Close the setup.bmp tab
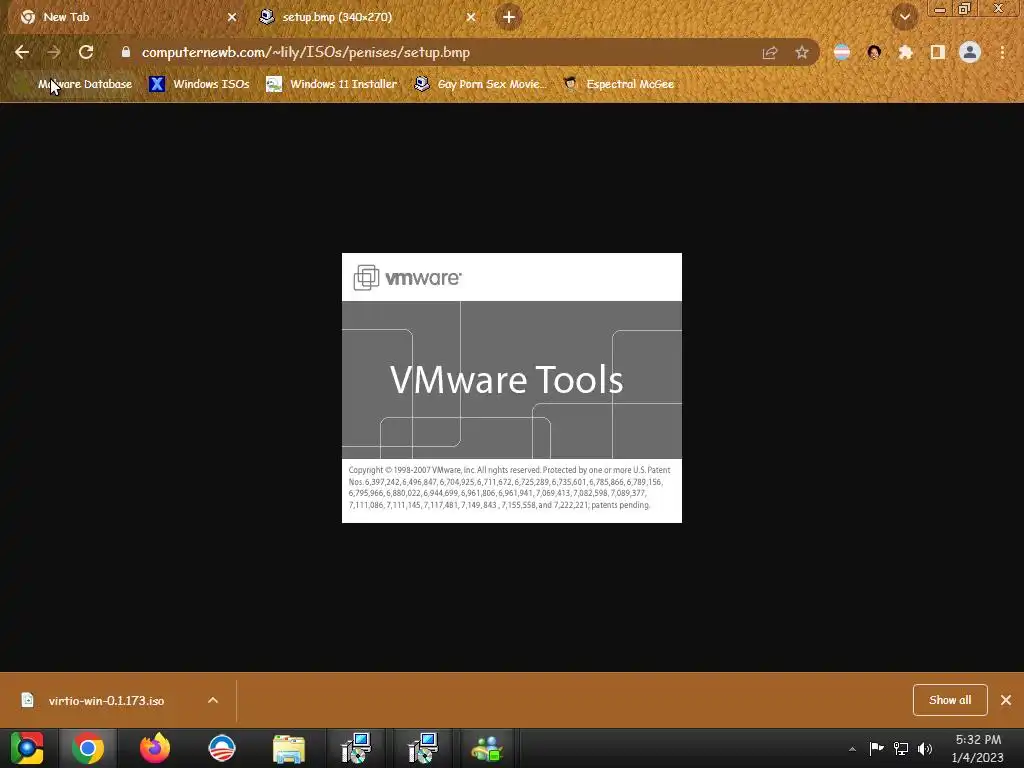1024x768 pixels. pyautogui.click(x=471, y=17)
